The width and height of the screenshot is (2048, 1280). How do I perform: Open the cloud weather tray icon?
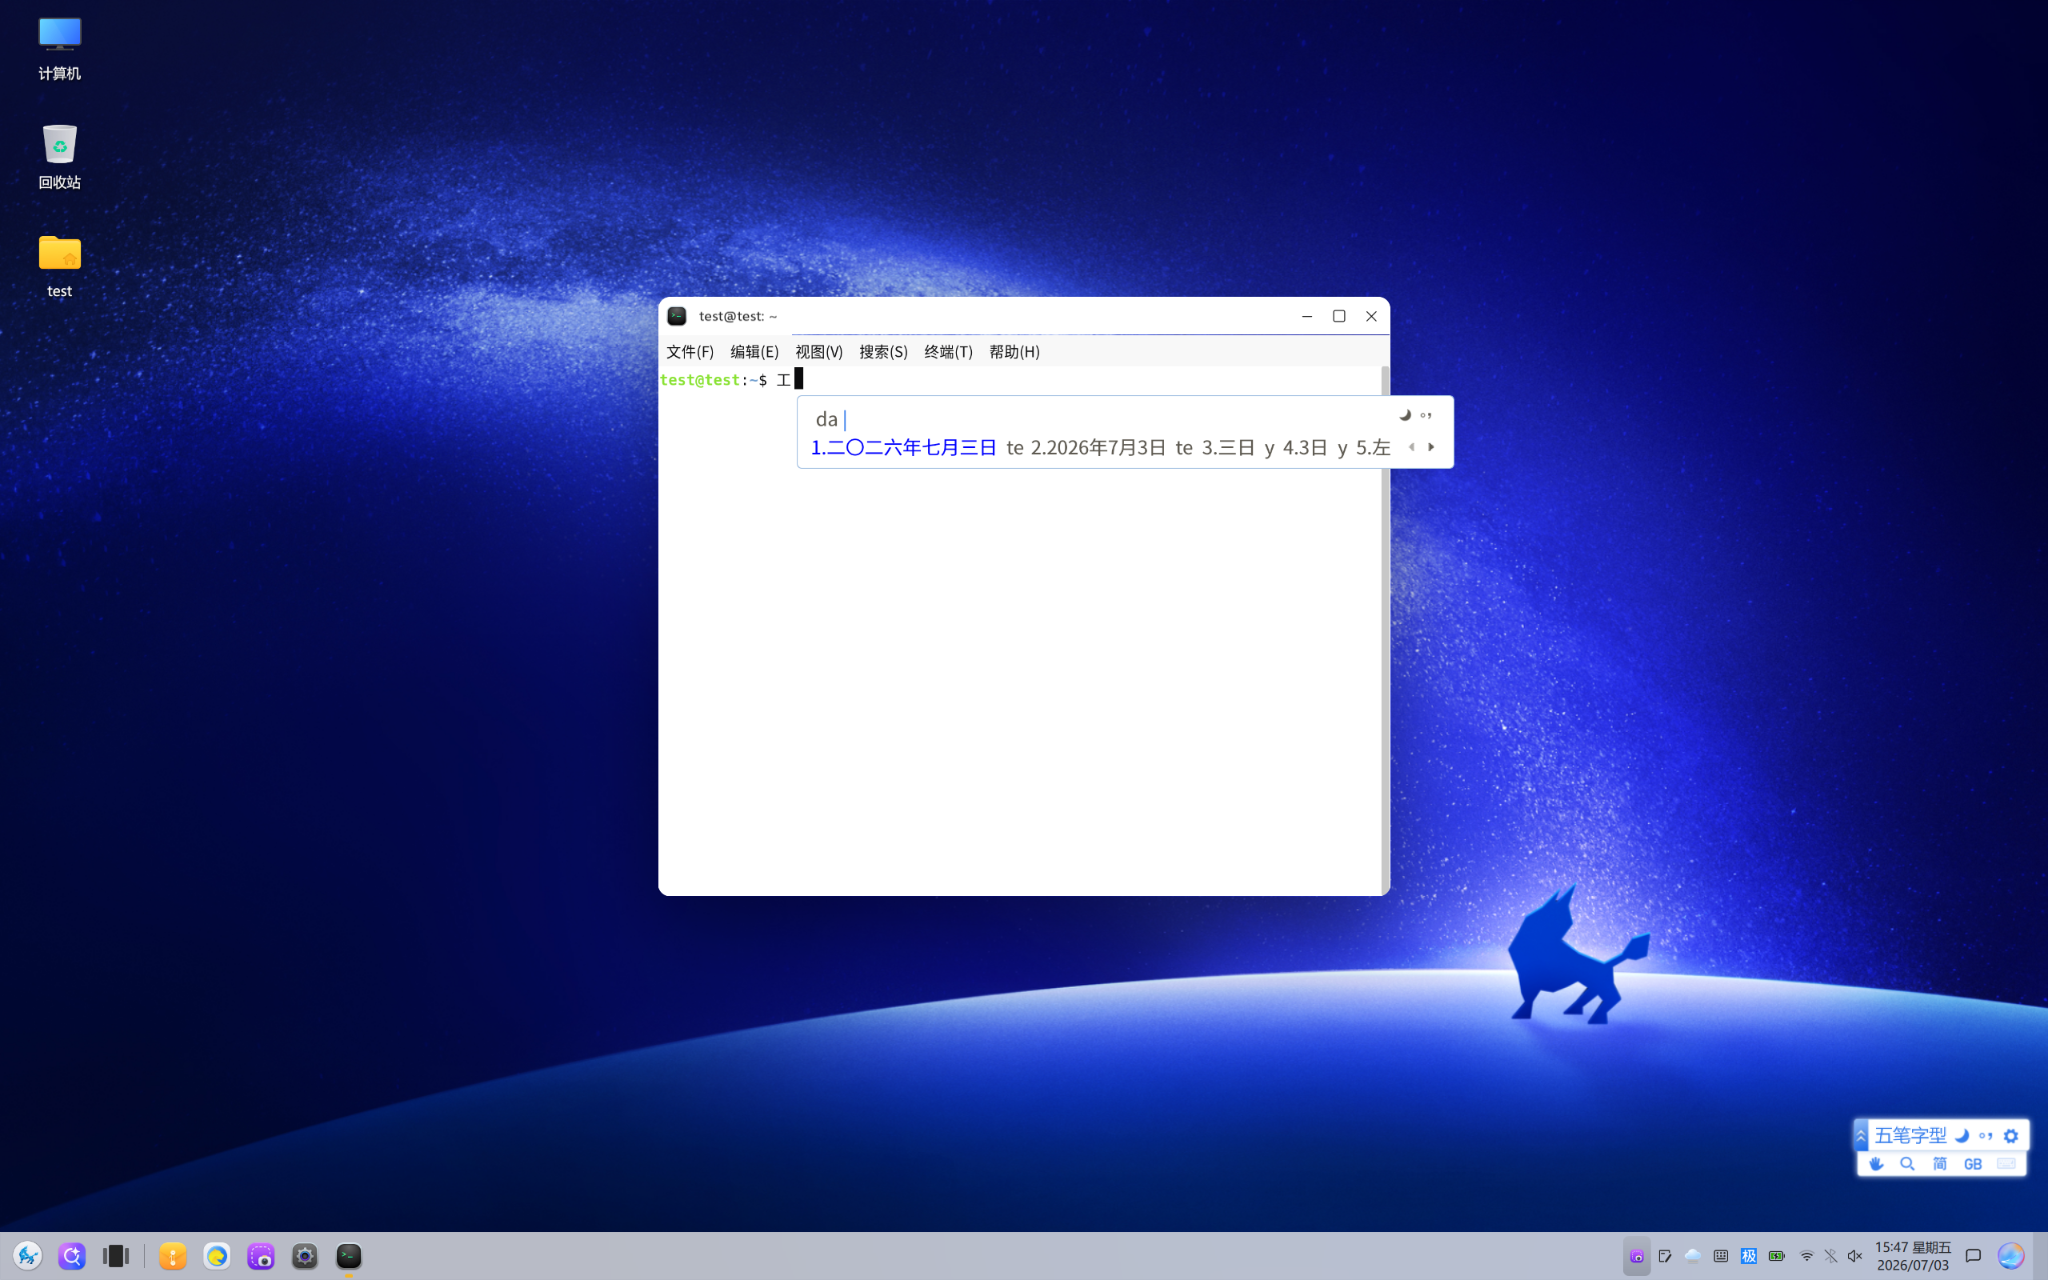(1693, 1256)
